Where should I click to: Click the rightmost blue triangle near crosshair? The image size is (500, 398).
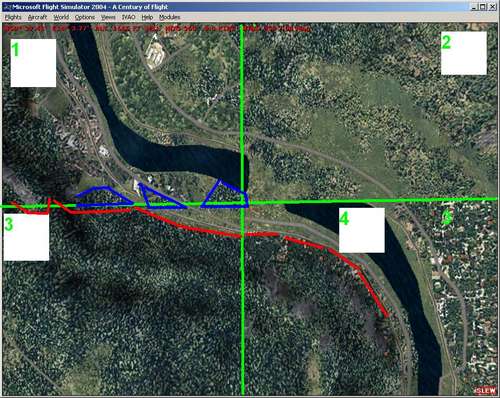click(x=225, y=194)
